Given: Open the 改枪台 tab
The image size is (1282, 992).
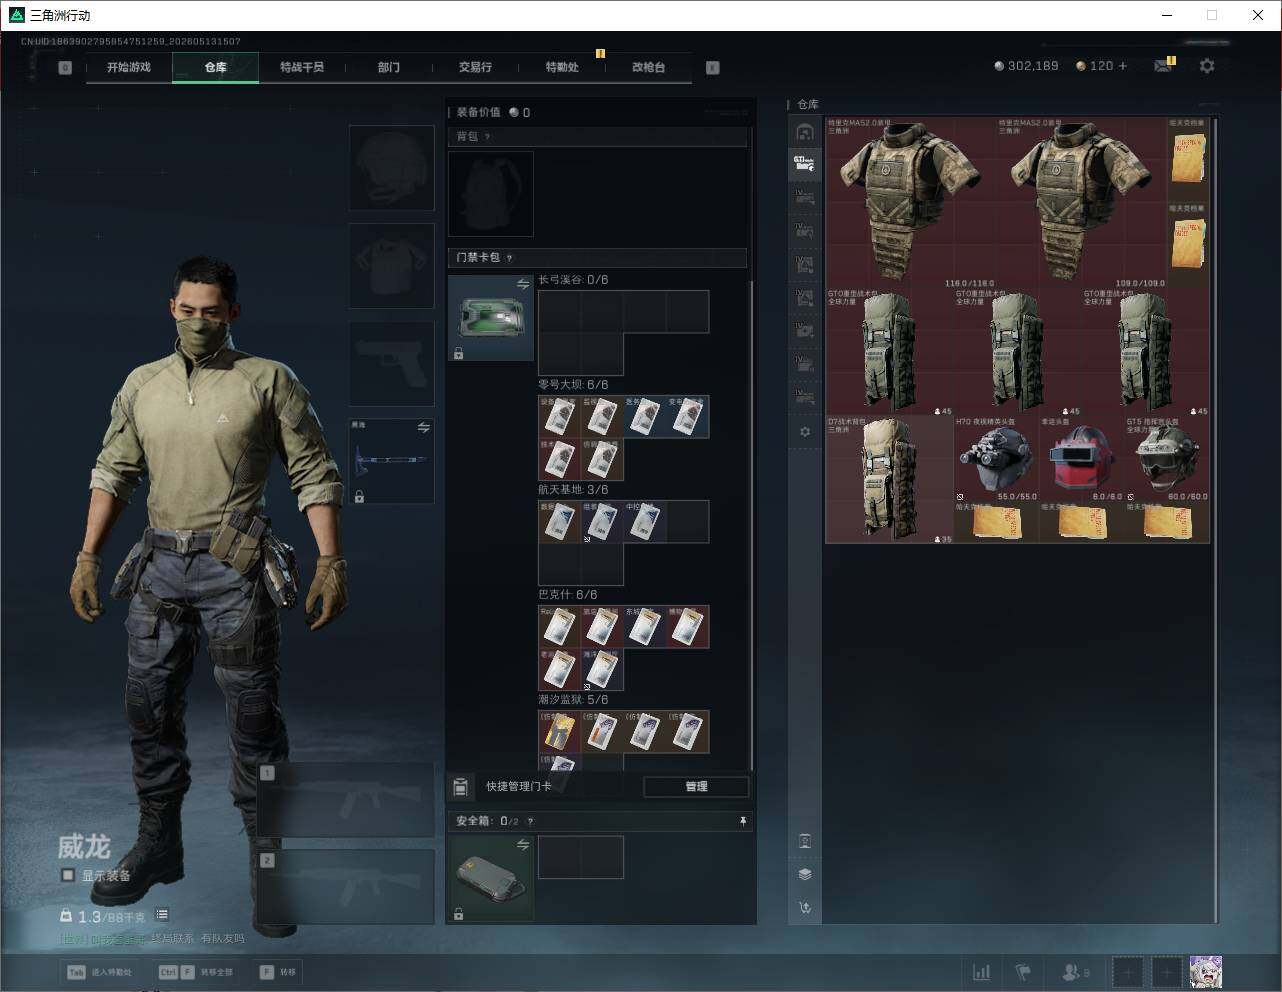Looking at the screenshot, I should [x=648, y=67].
